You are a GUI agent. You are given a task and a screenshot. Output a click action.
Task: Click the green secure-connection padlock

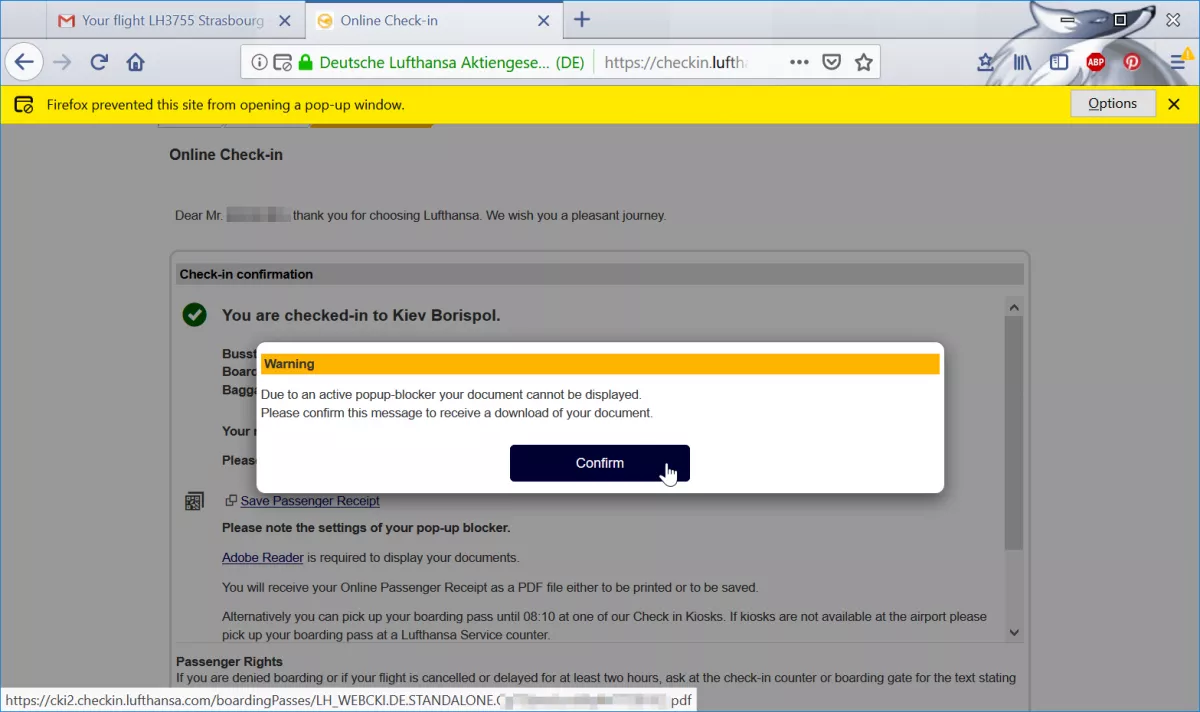[305, 62]
